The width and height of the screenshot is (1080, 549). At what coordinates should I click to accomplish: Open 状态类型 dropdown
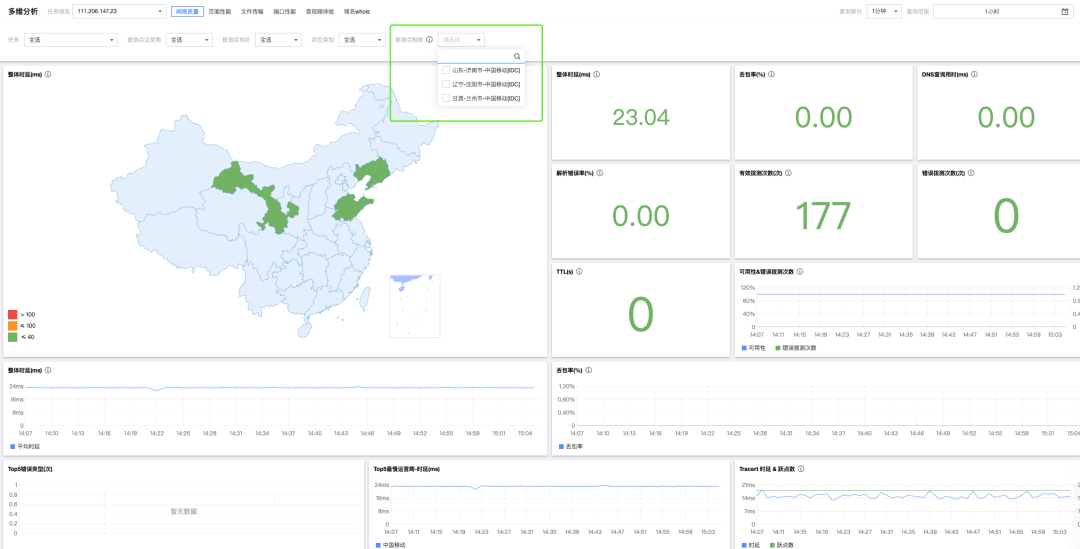click(x=362, y=40)
